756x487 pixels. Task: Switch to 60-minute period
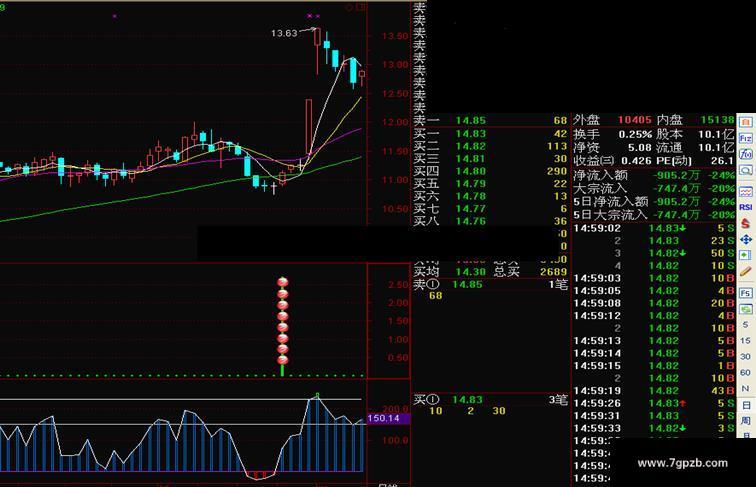tap(745, 373)
